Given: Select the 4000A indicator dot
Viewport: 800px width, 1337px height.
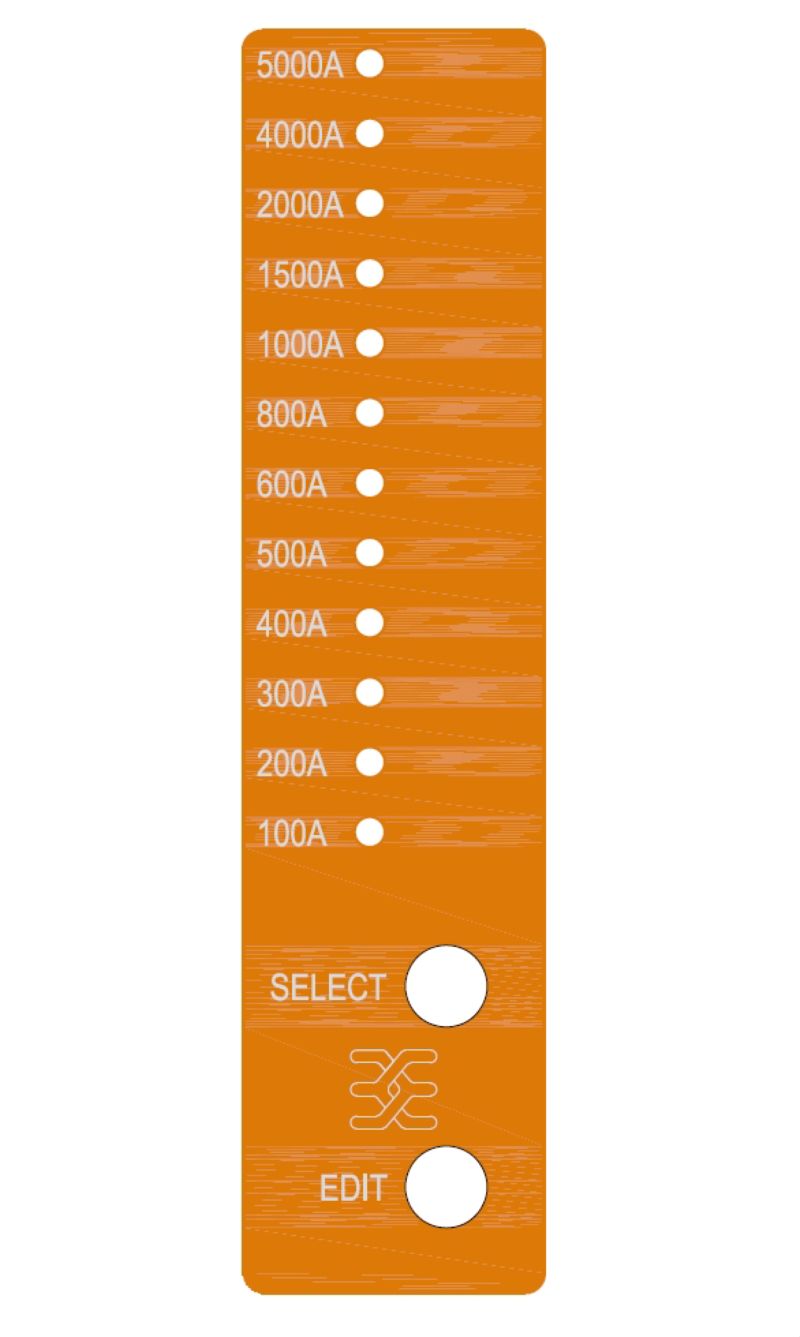Looking at the screenshot, I should [370, 134].
